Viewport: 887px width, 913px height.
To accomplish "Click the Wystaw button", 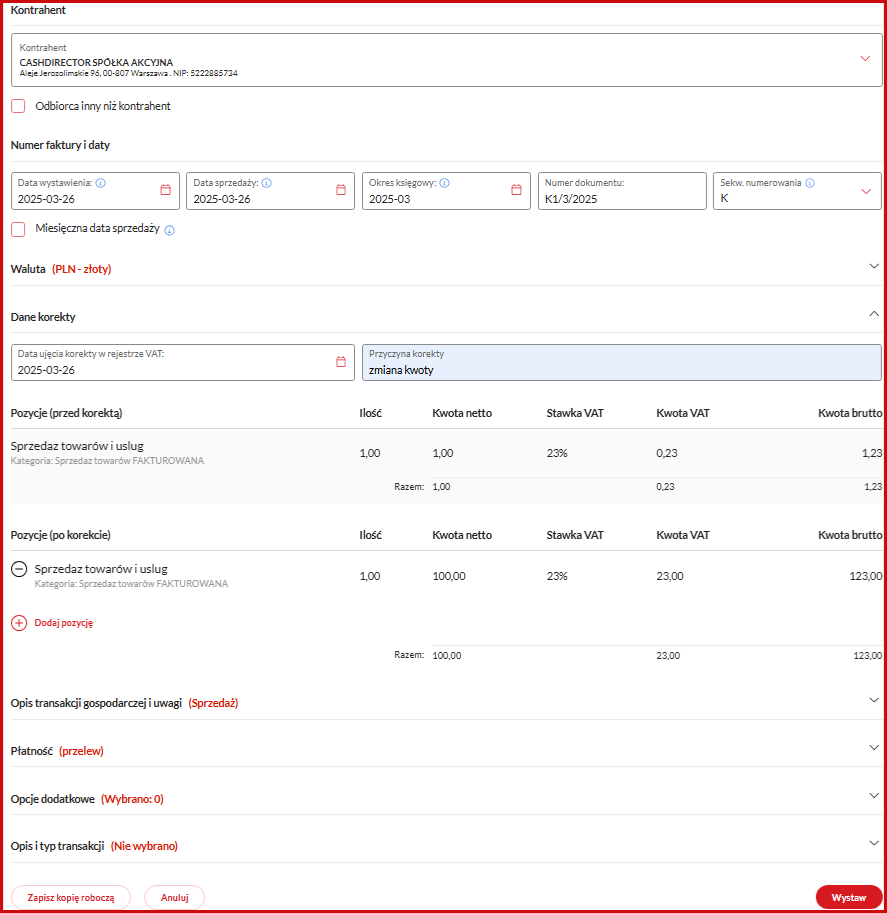I will (849, 897).
